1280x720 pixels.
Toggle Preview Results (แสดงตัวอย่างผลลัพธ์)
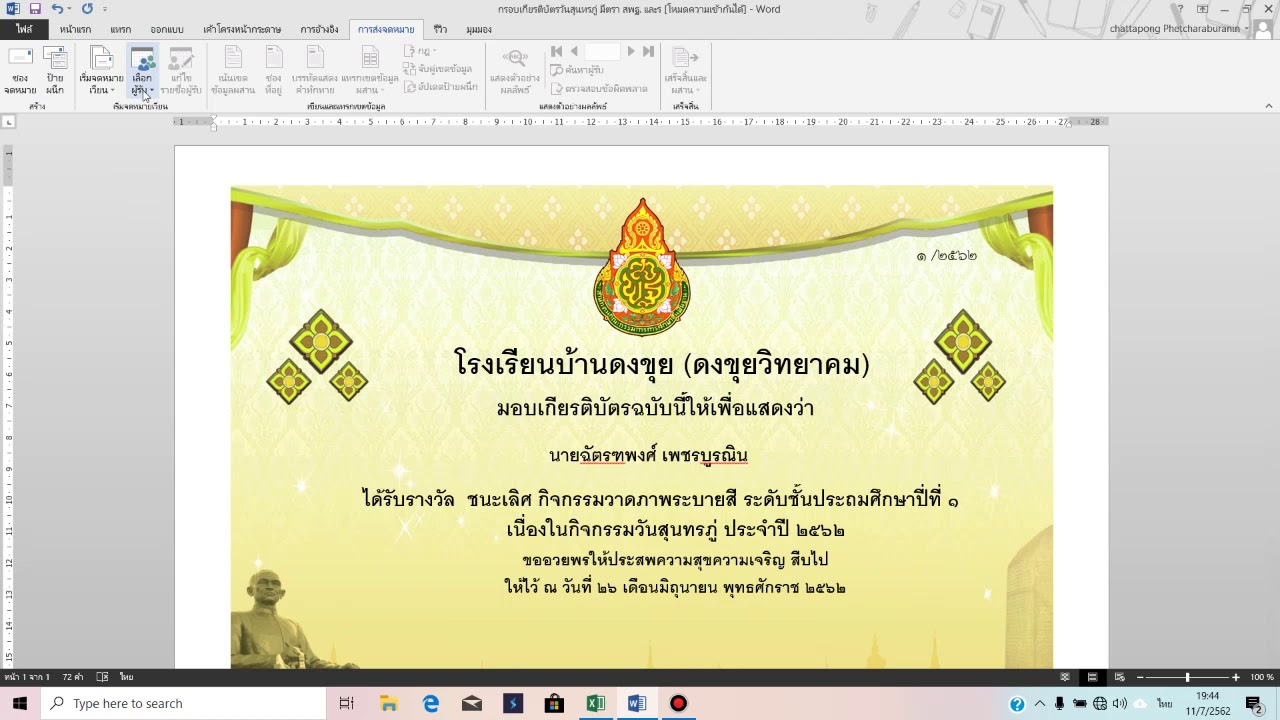[x=515, y=70]
